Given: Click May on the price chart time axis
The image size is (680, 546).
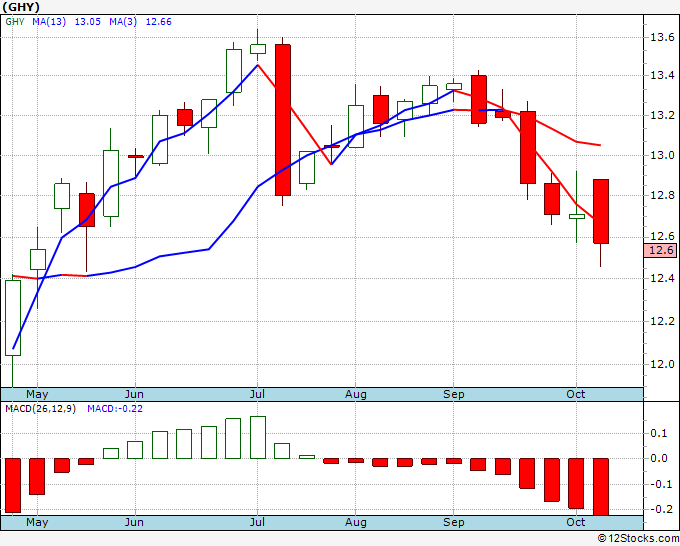Looking at the screenshot, I should pos(37,394).
